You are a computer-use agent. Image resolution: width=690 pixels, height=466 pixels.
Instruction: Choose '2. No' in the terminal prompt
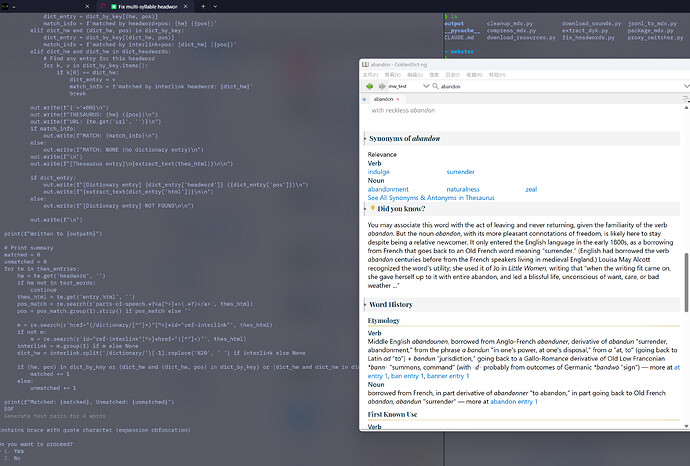pyautogui.click(x=13, y=458)
